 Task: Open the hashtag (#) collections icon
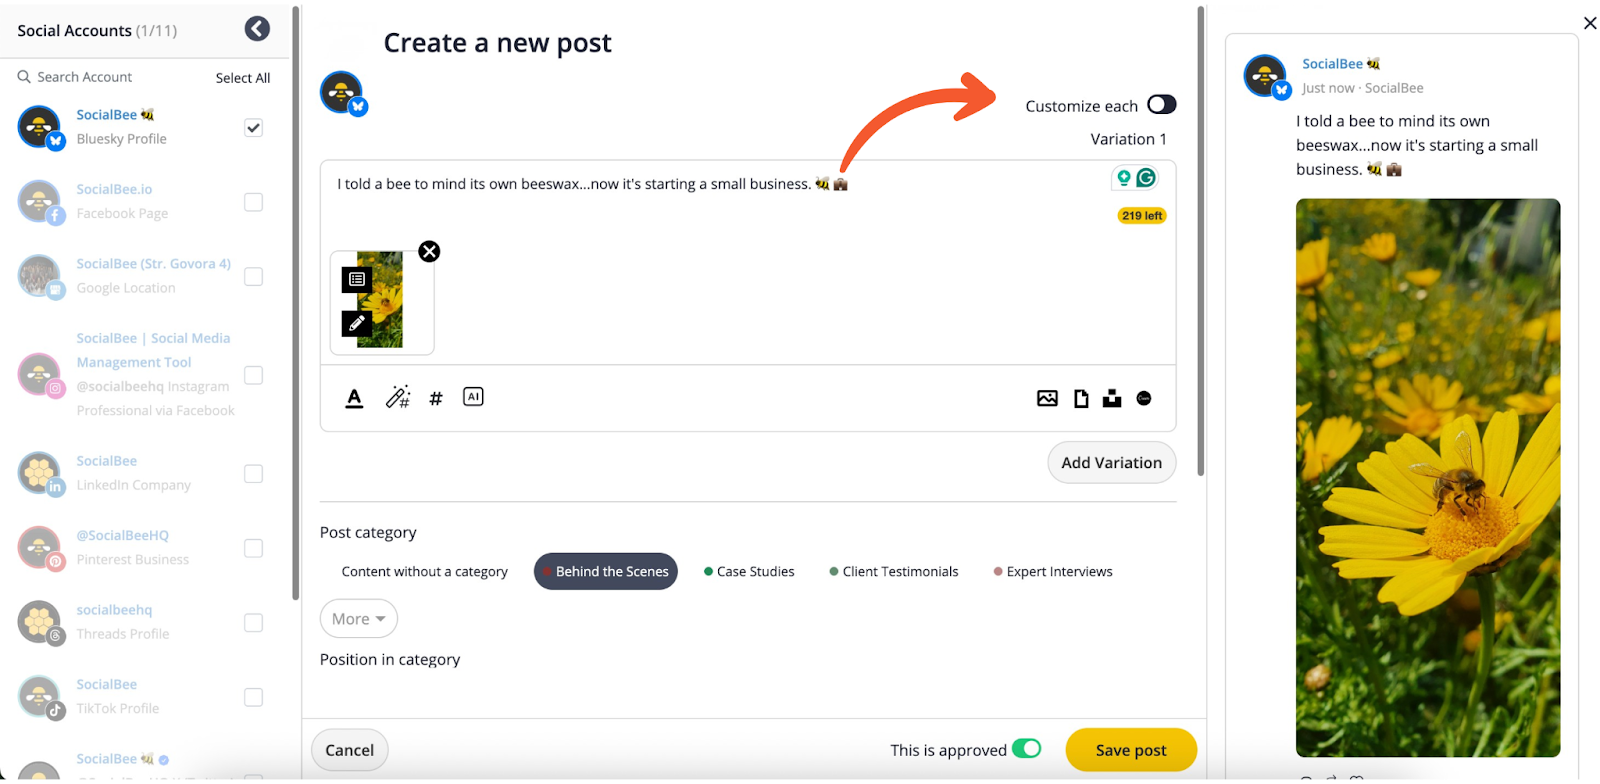(436, 399)
